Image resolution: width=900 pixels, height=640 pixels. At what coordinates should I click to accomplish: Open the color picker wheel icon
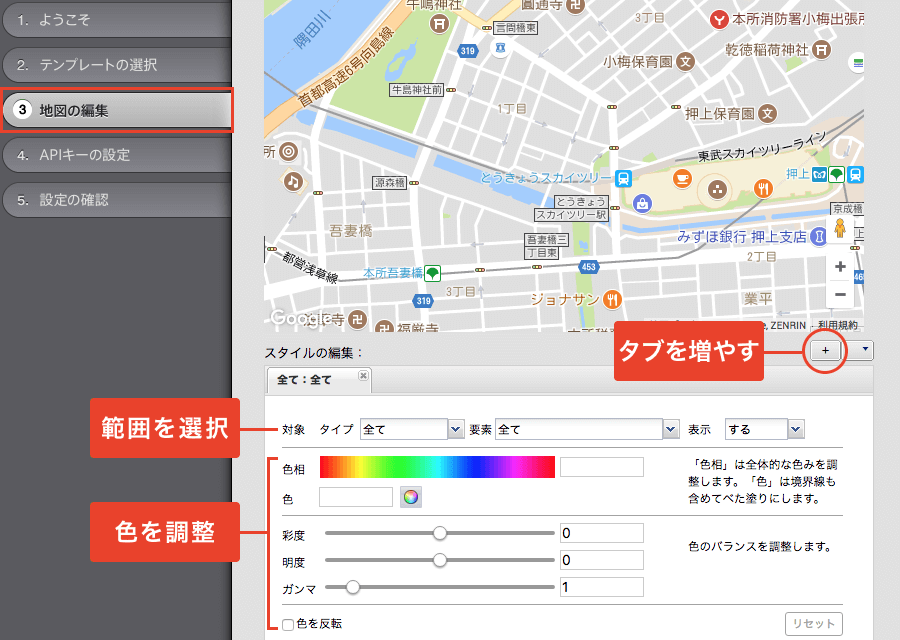[410, 497]
